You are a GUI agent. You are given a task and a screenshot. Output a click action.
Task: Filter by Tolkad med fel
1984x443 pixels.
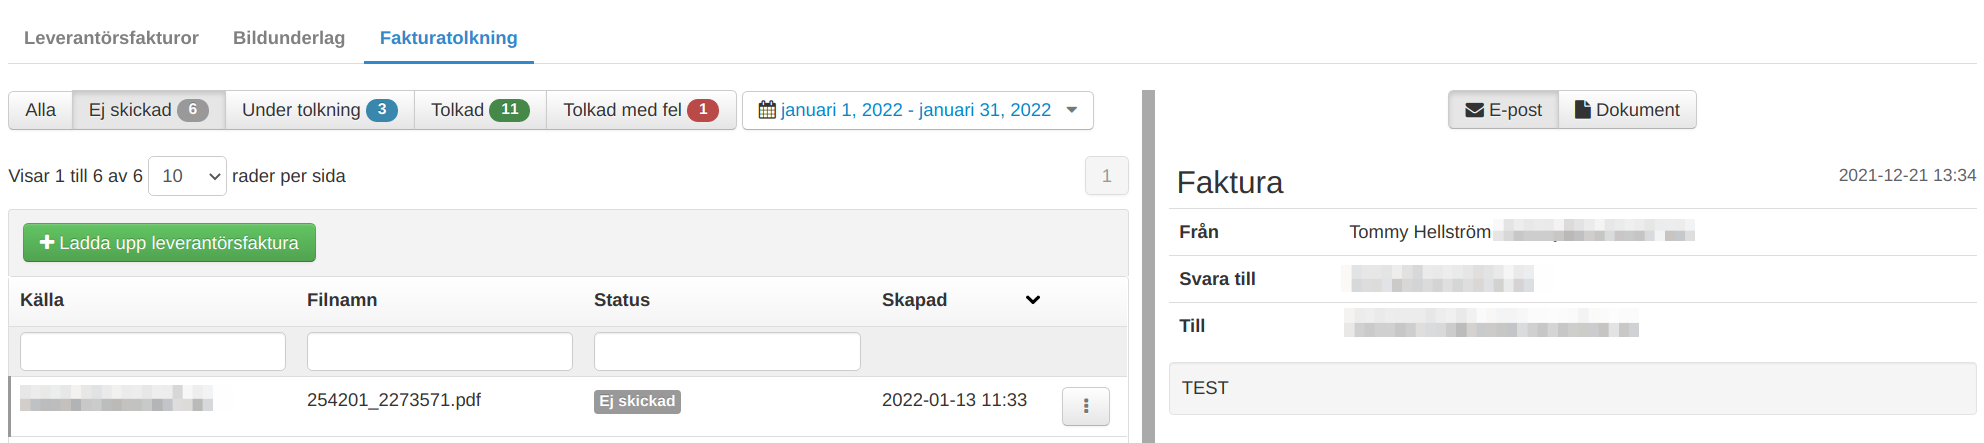[641, 110]
